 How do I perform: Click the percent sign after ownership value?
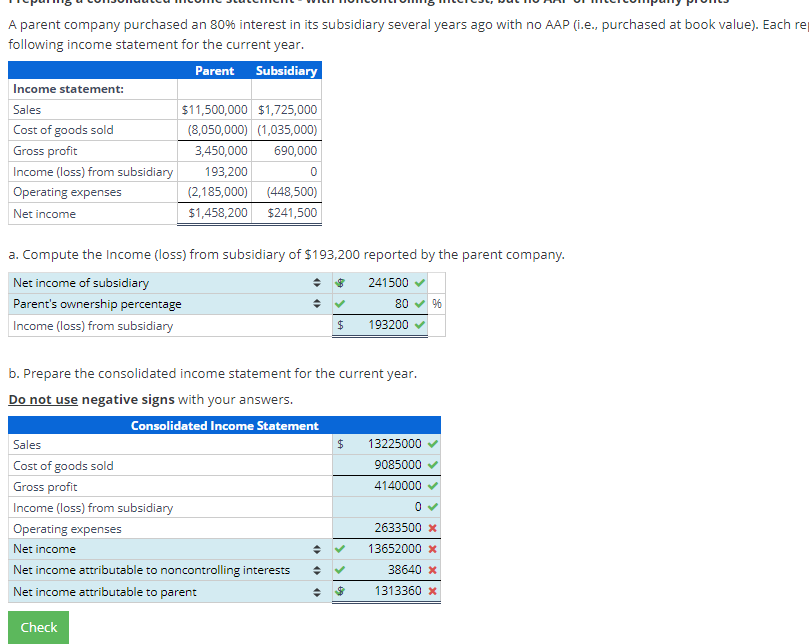click(x=436, y=303)
